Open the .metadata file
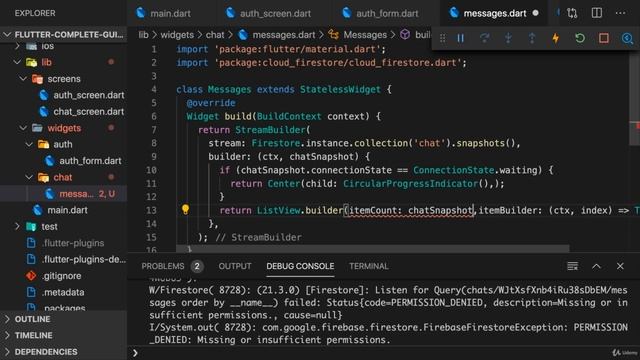 (x=64, y=292)
